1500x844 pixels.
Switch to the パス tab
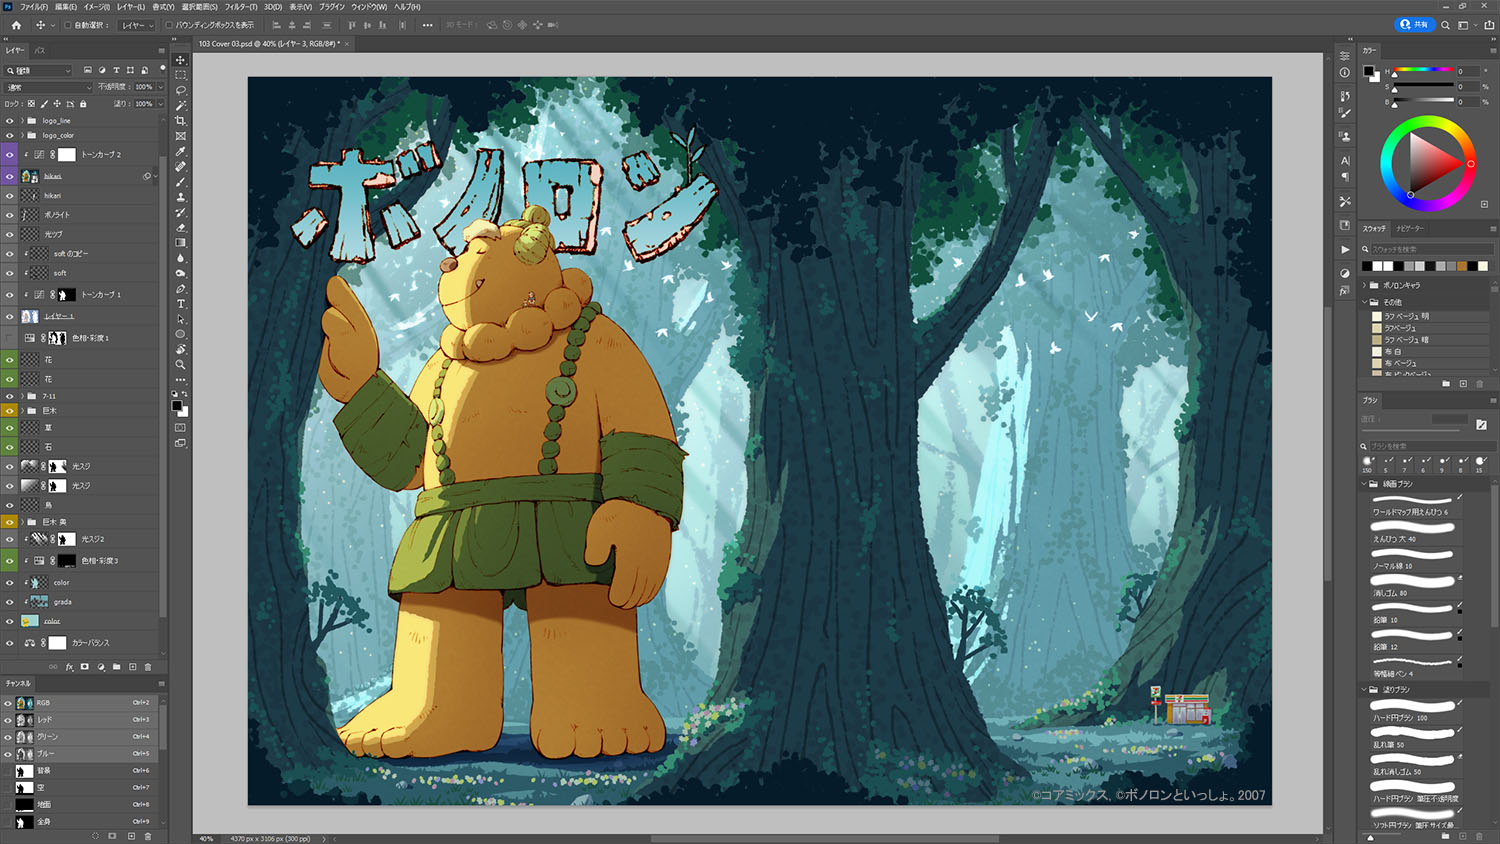coord(40,50)
